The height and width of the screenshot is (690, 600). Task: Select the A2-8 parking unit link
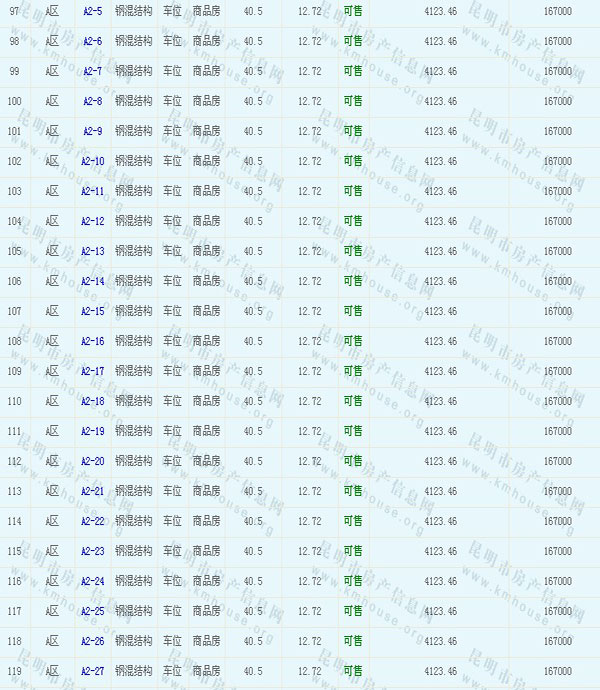[x=92, y=101]
